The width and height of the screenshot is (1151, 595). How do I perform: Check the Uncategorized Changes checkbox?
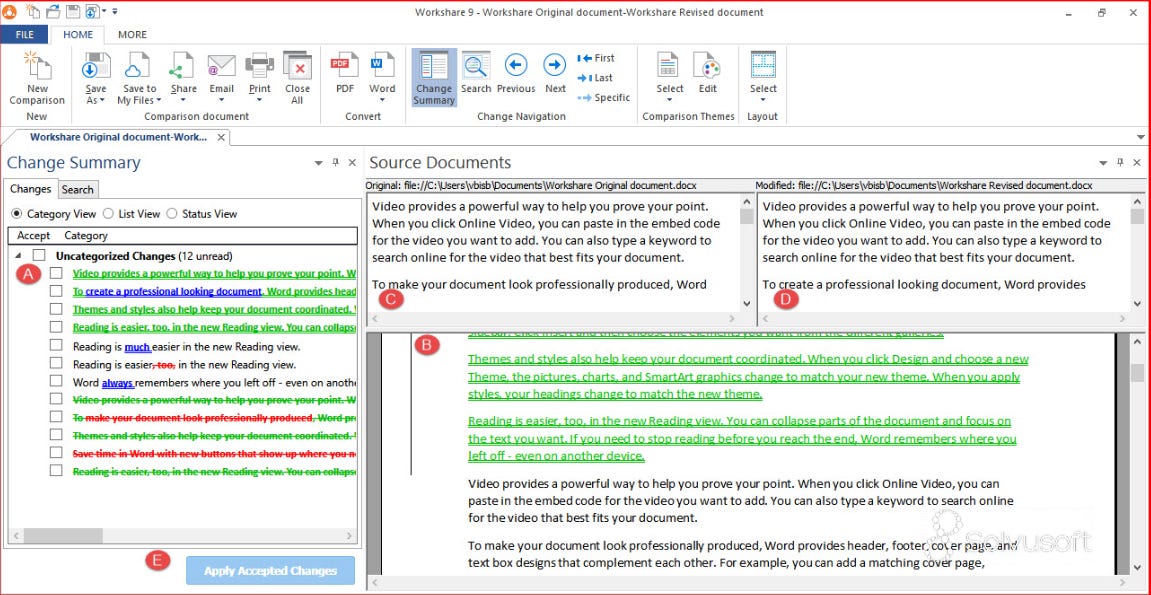tap(39, 256)
